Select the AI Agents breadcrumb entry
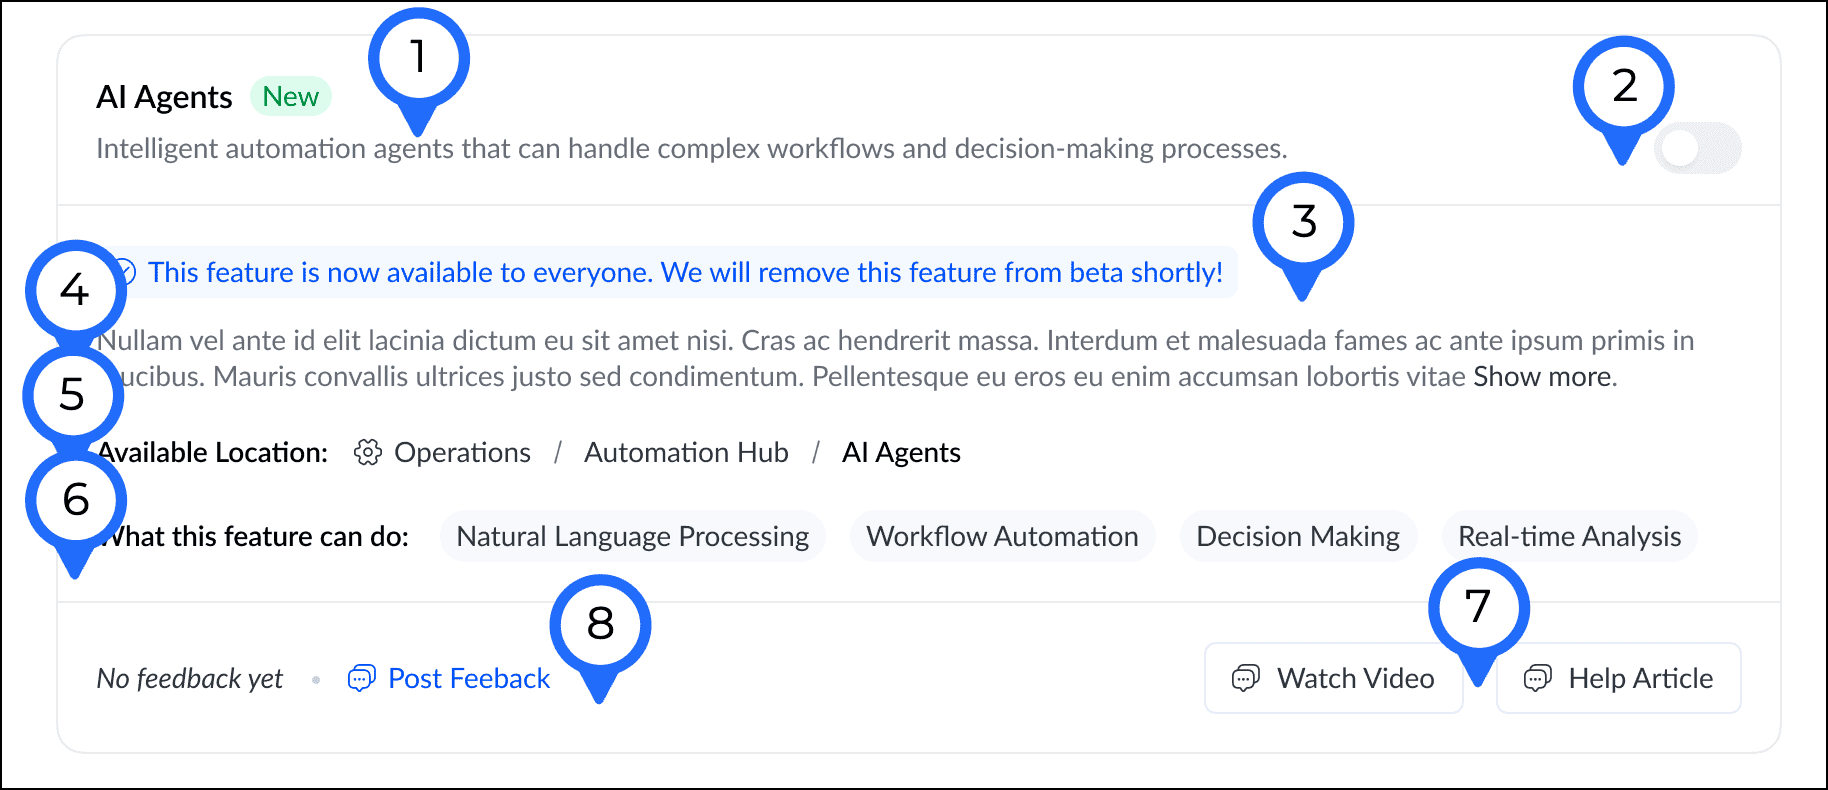The image size is (1828, 790). pyautogui.click(x=901, y=453)
